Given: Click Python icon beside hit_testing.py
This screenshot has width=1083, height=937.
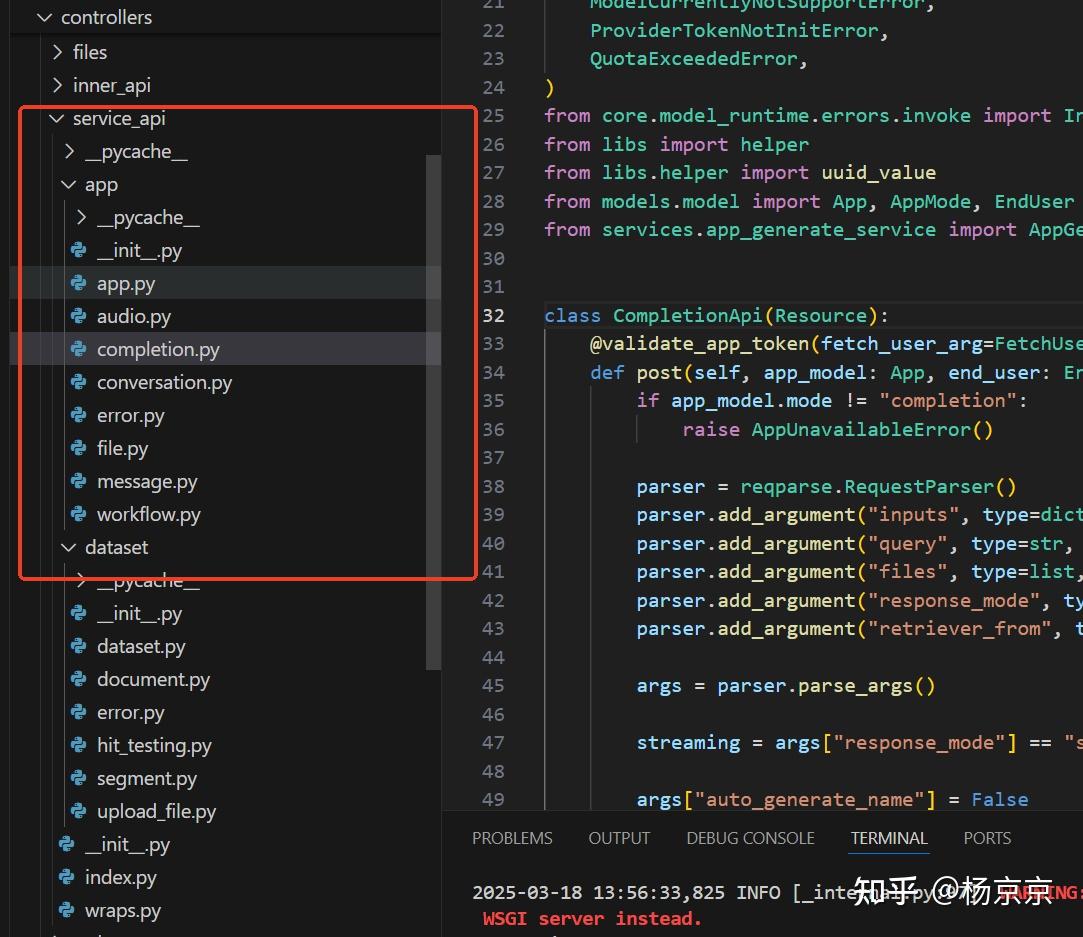Looking at the screenshot, I should 79,745.
